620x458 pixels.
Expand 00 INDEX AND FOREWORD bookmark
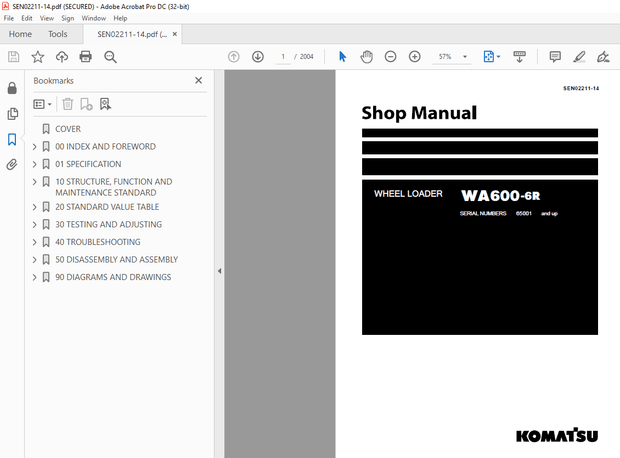pos(34,147)
